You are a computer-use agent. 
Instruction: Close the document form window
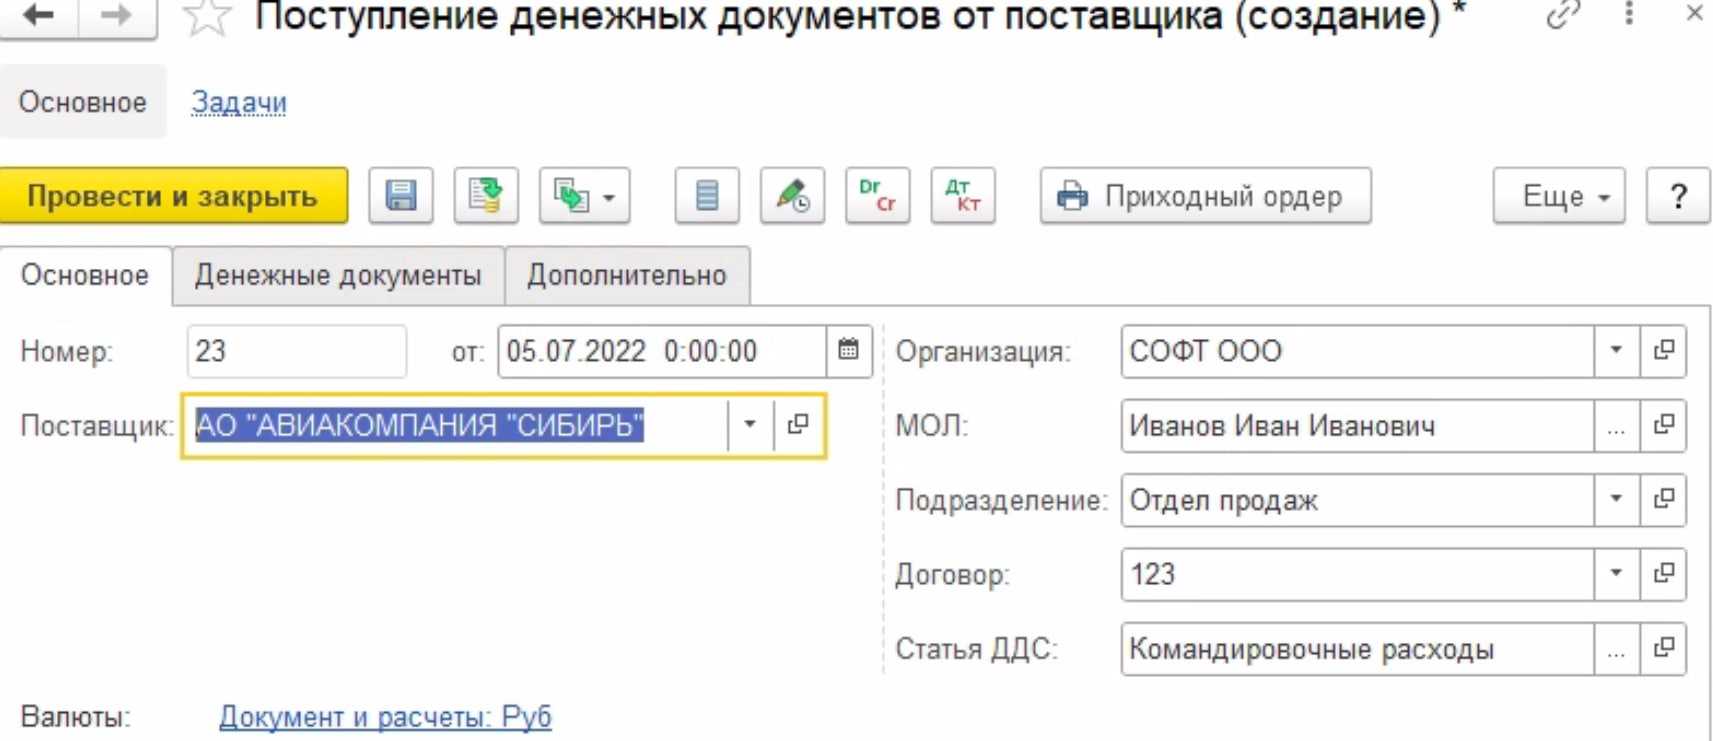[x=1694, y=13]
